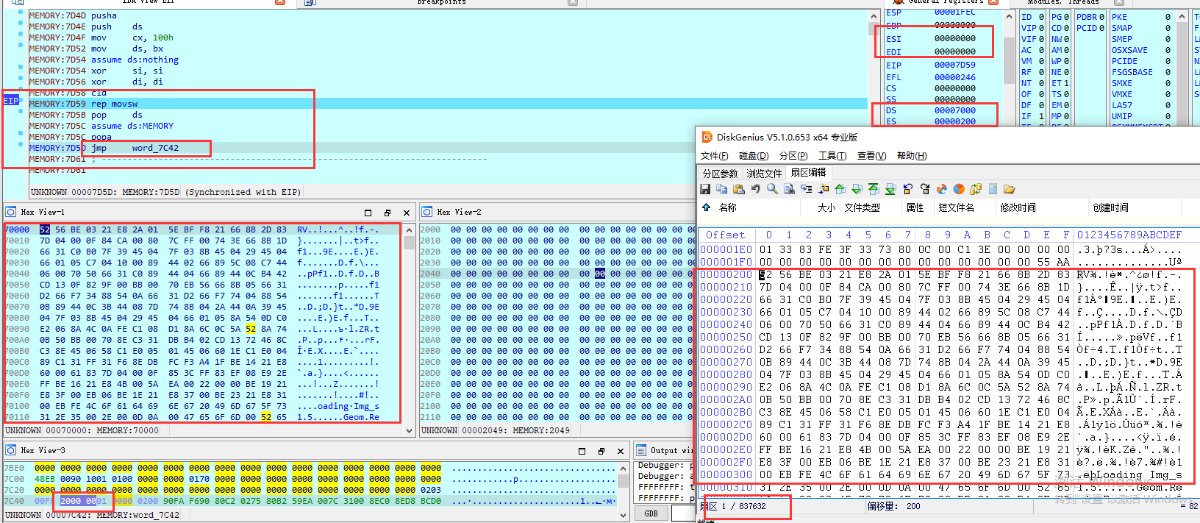Click the DiskGenius save icon in toolbar
The image size is (1200, 523).
(x=705, y=188)
